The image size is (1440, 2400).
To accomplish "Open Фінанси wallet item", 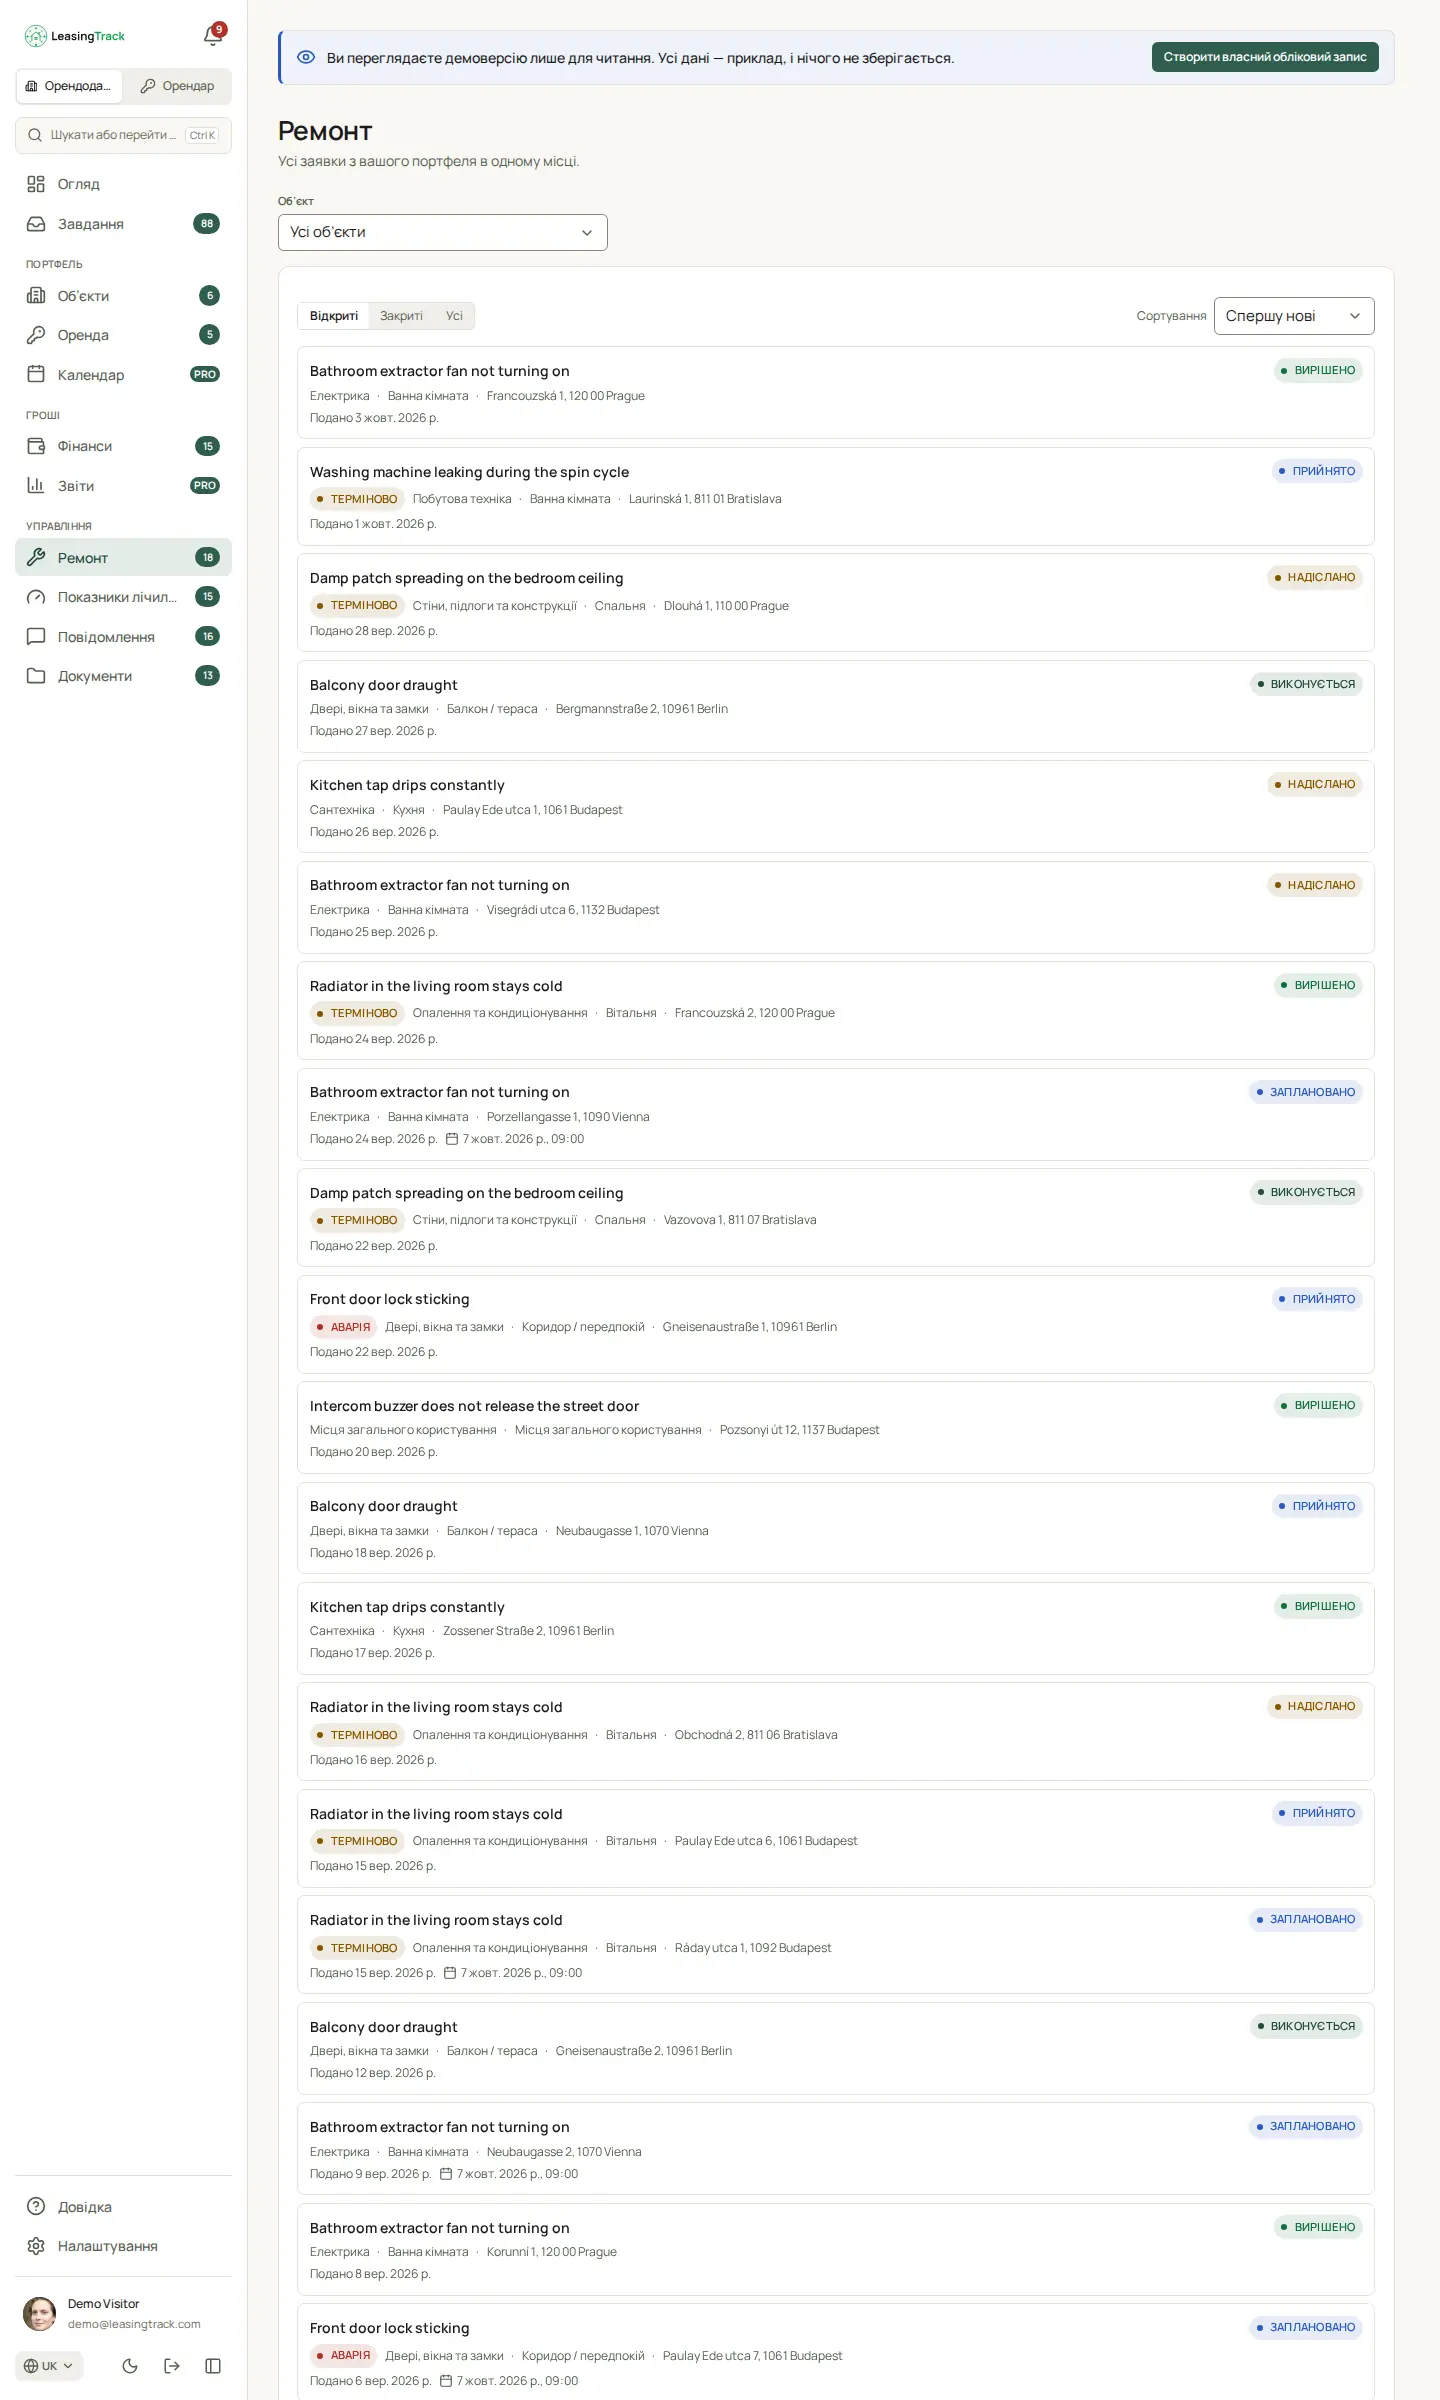I will pos(123,446).
